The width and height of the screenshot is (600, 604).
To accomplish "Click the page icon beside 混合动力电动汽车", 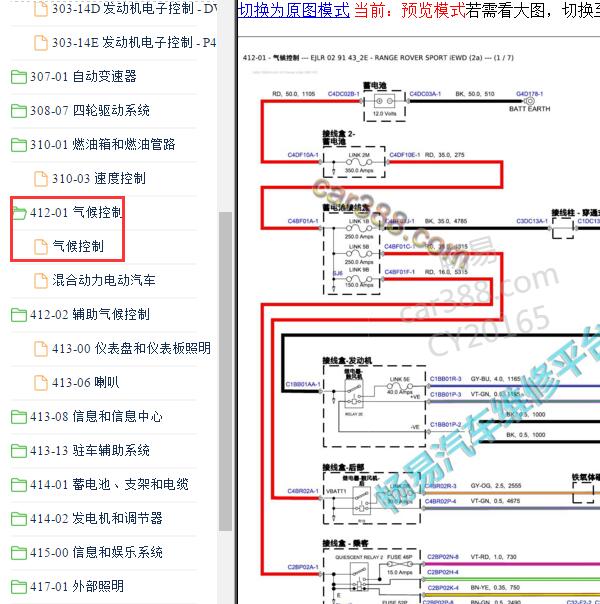I will click(x=41, y=280).
